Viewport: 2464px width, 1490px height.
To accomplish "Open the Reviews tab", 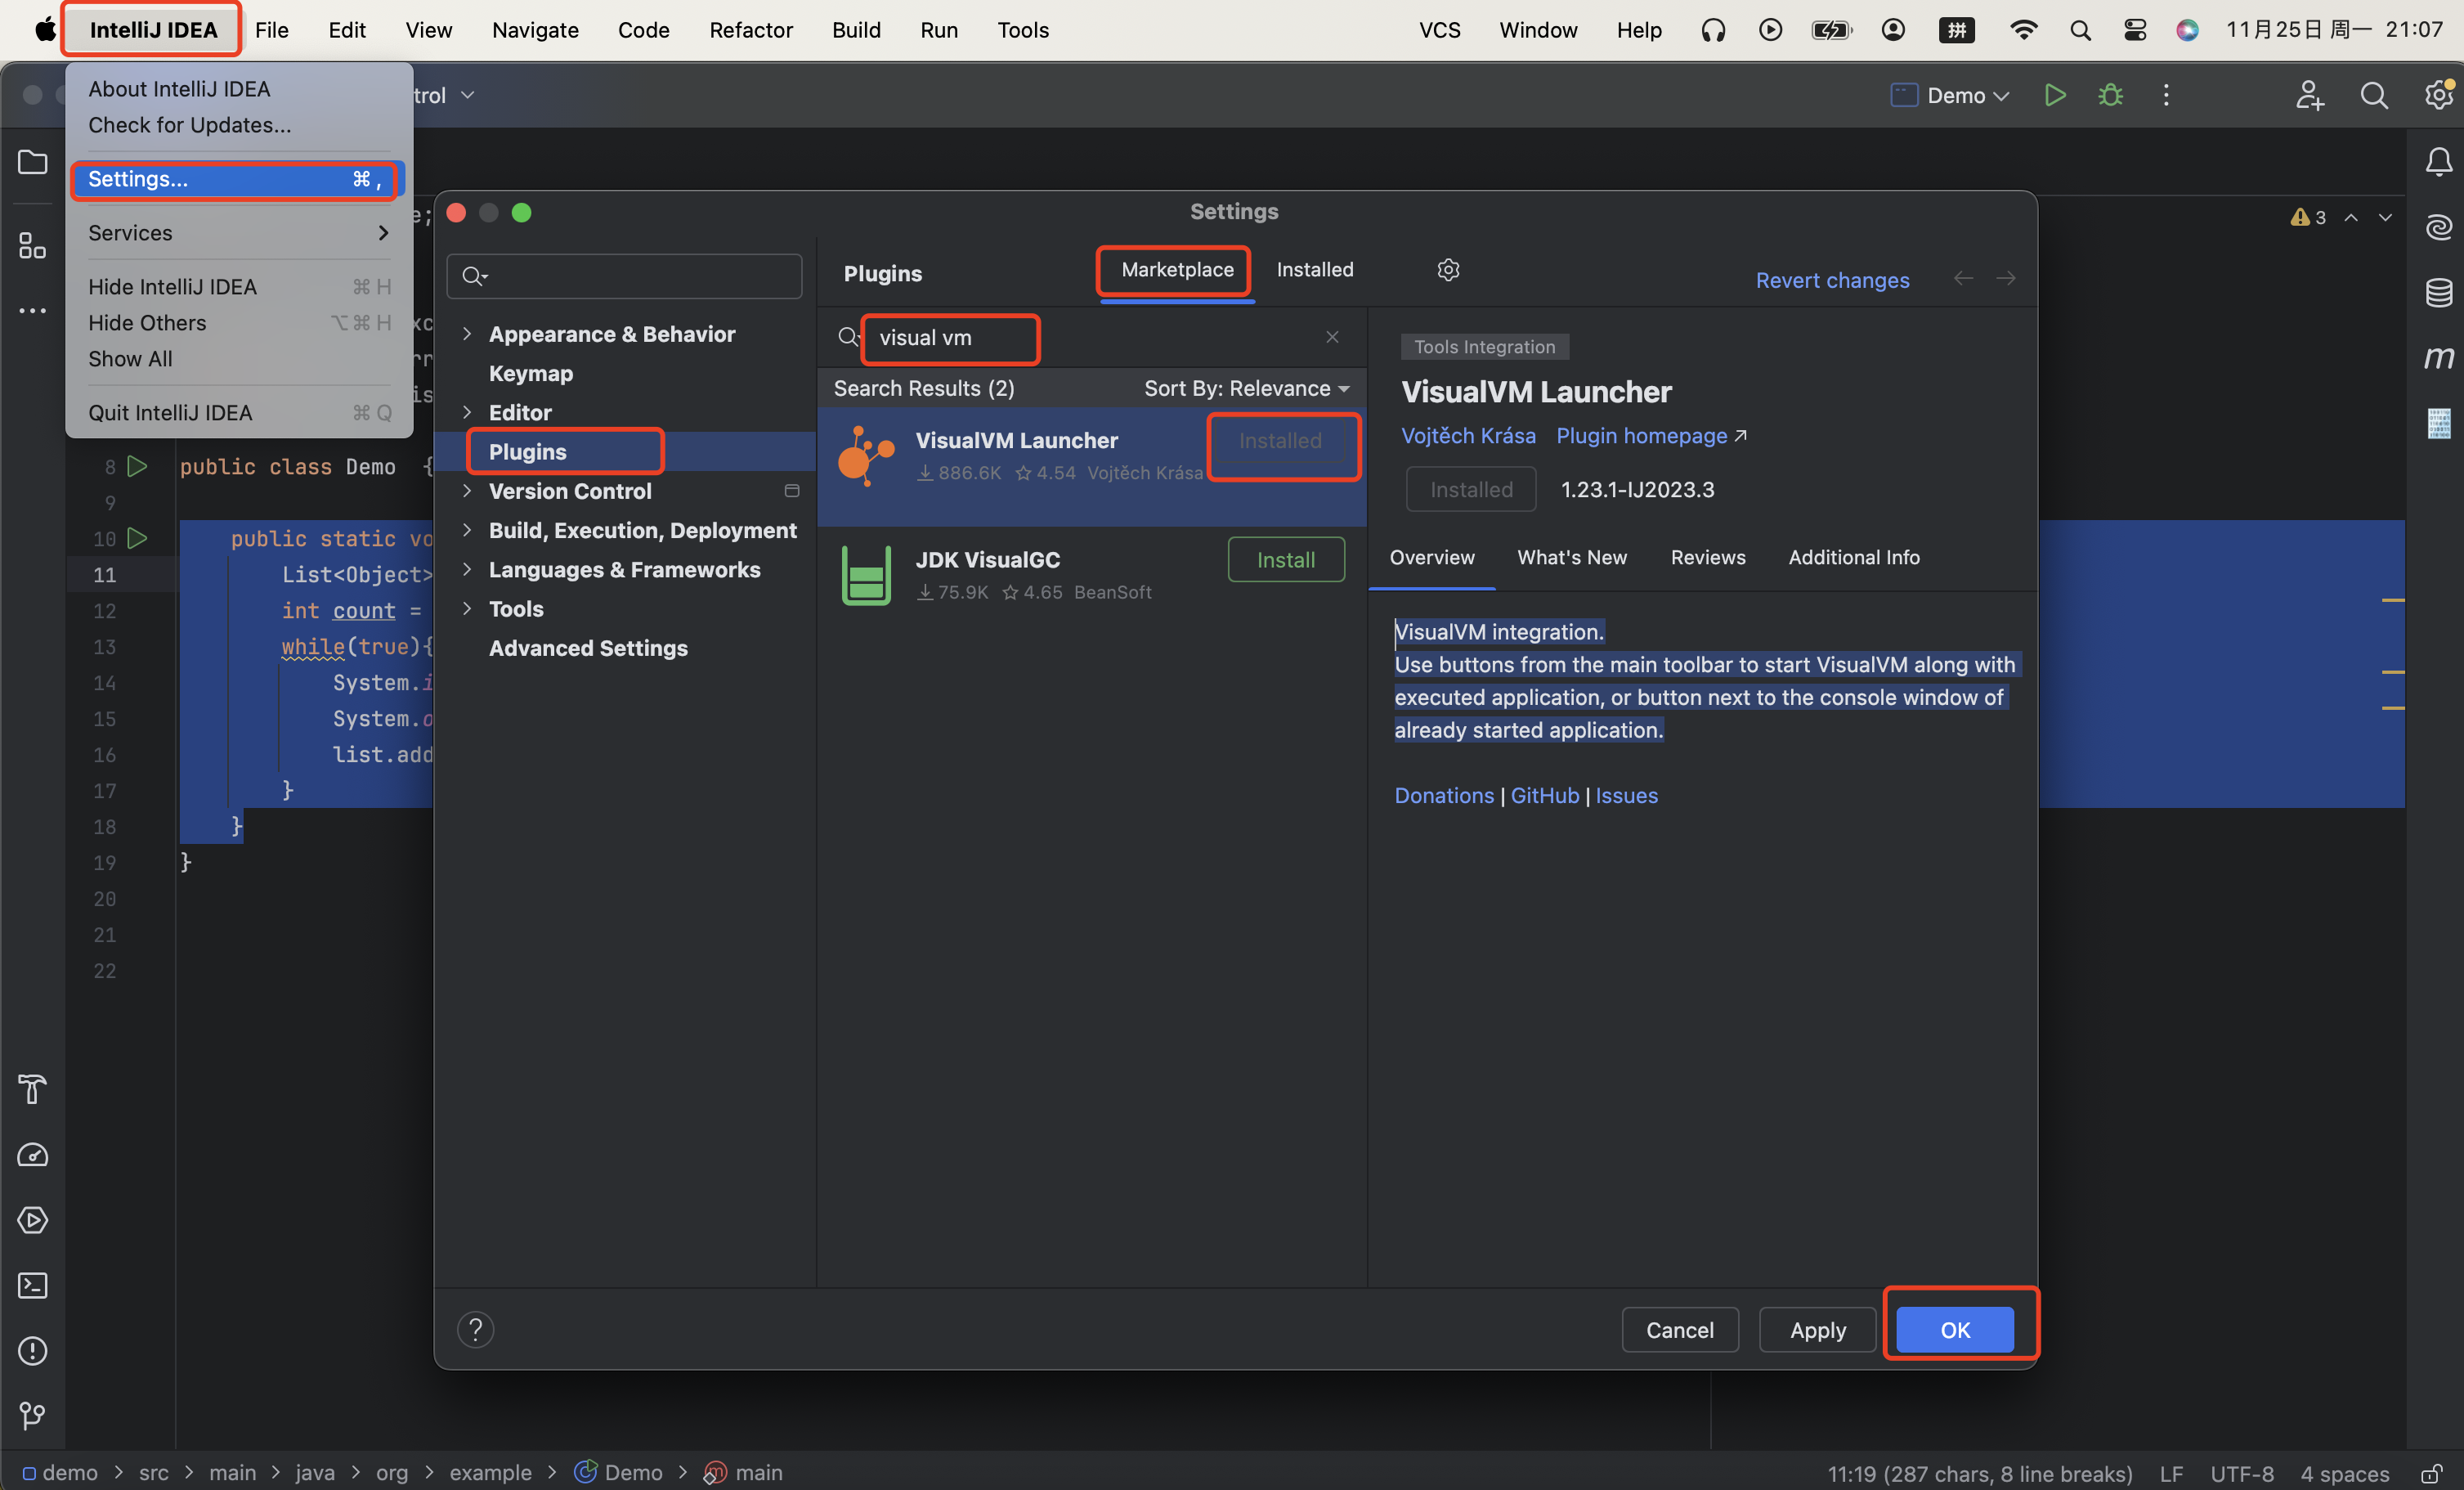I will click(x=1707, y=557).
